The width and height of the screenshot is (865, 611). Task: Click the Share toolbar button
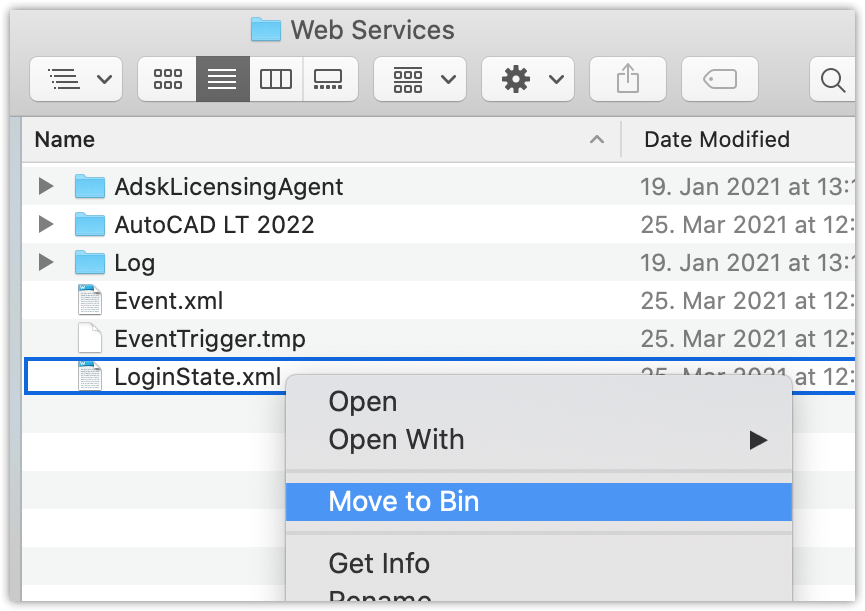tap(627, 79)
